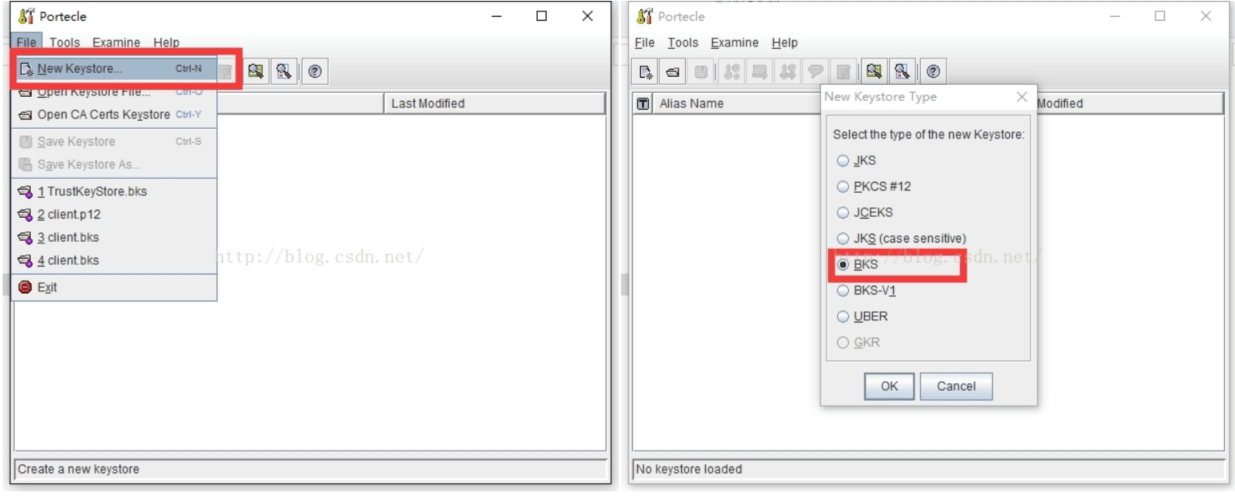Click Examine Certificate icon in right window toolbar
Image resolution: width=1235 pixels, height=496 pixels.
[x=872, y=71]
